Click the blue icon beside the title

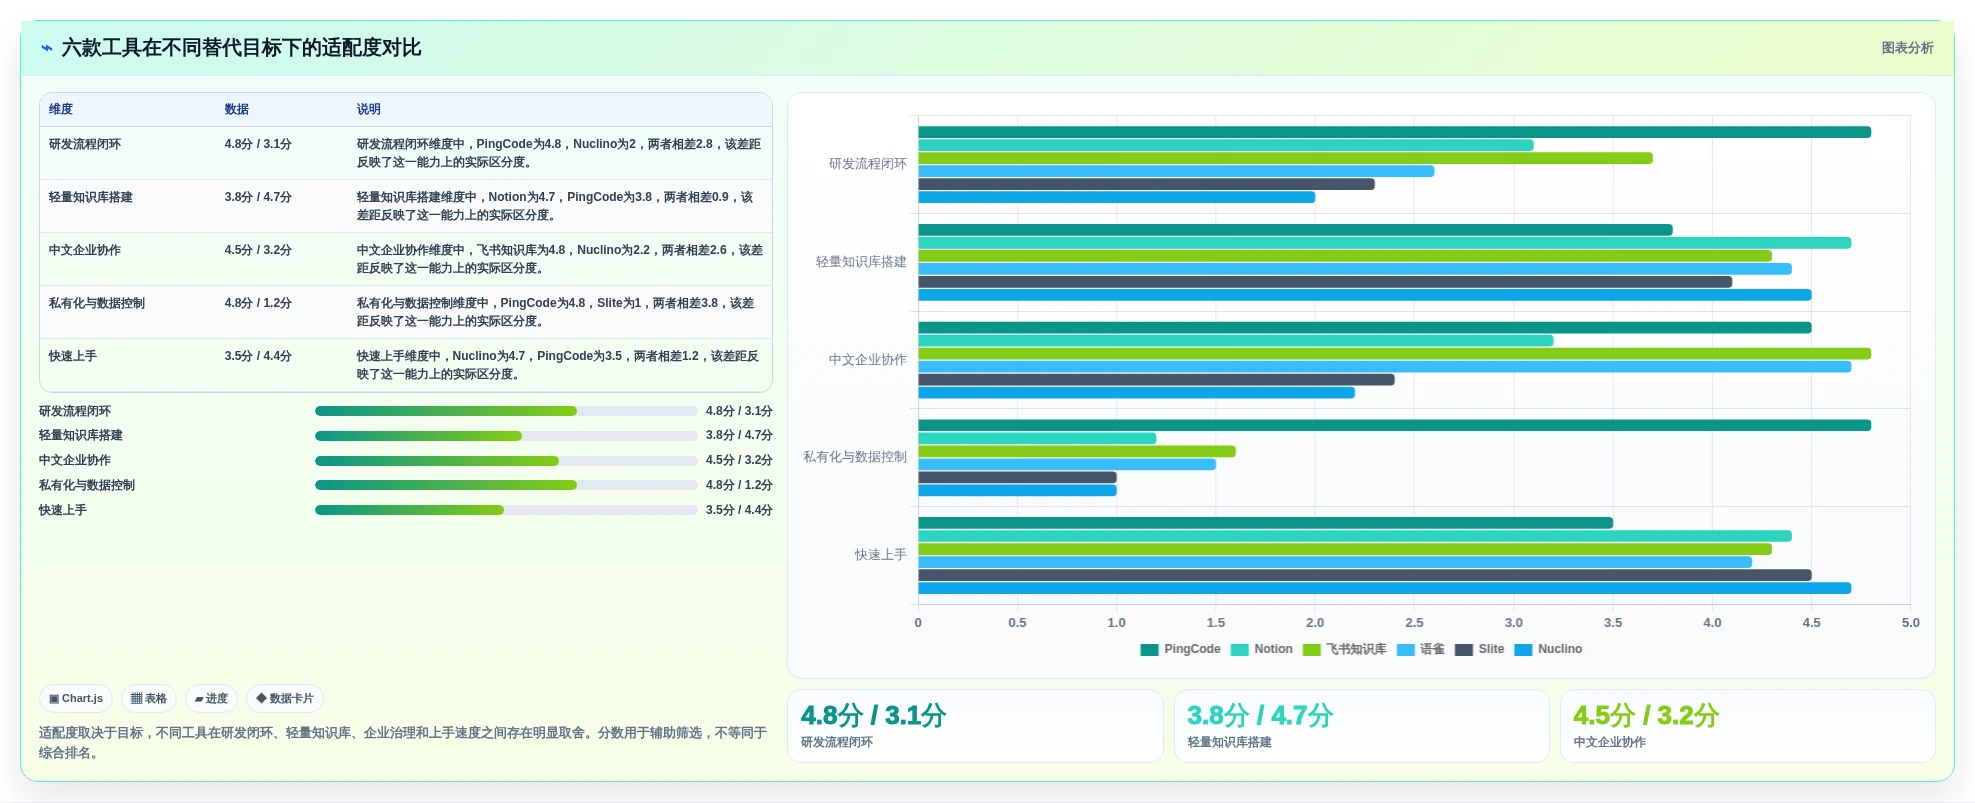coord(46,48)
